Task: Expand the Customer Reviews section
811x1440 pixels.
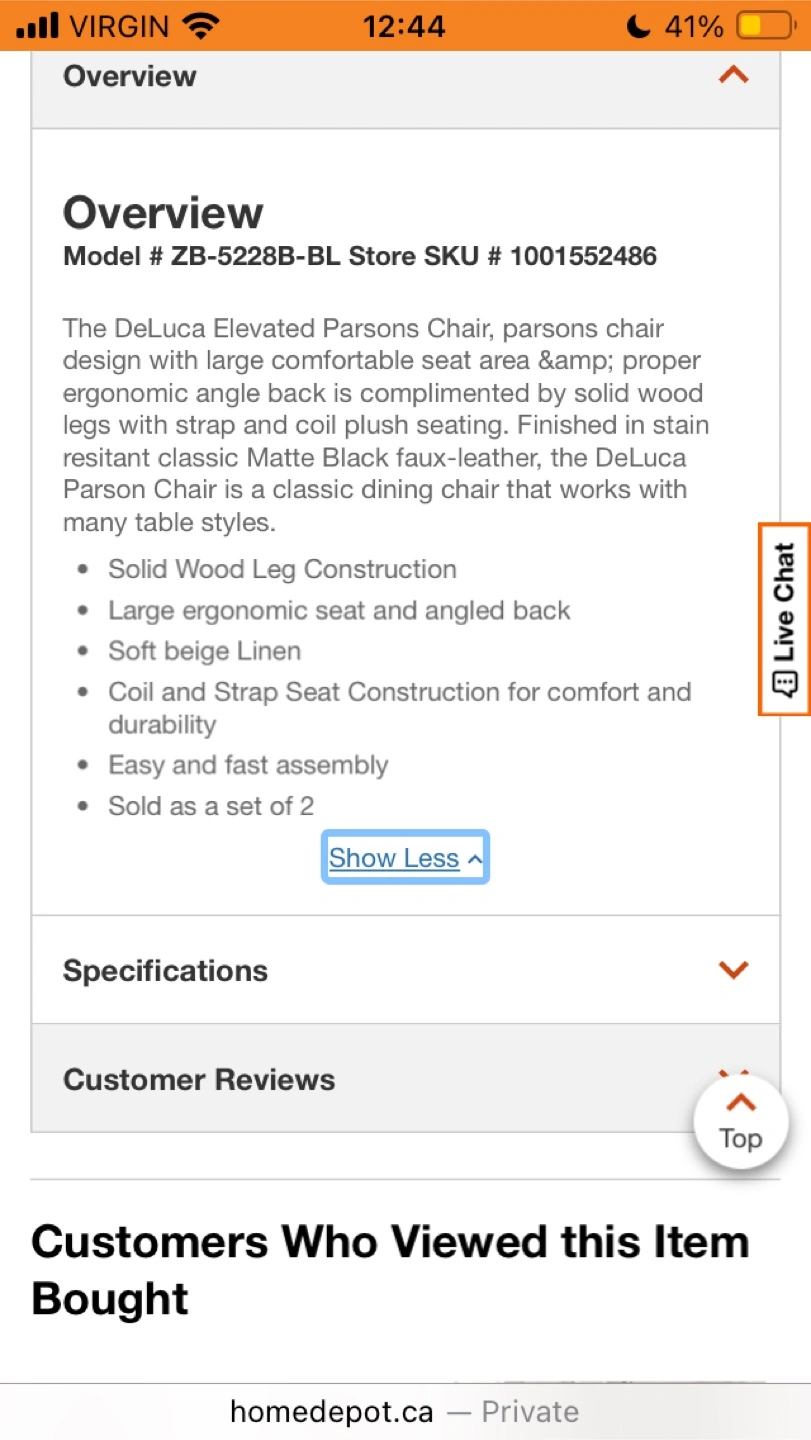Action: click(199, 1080)
